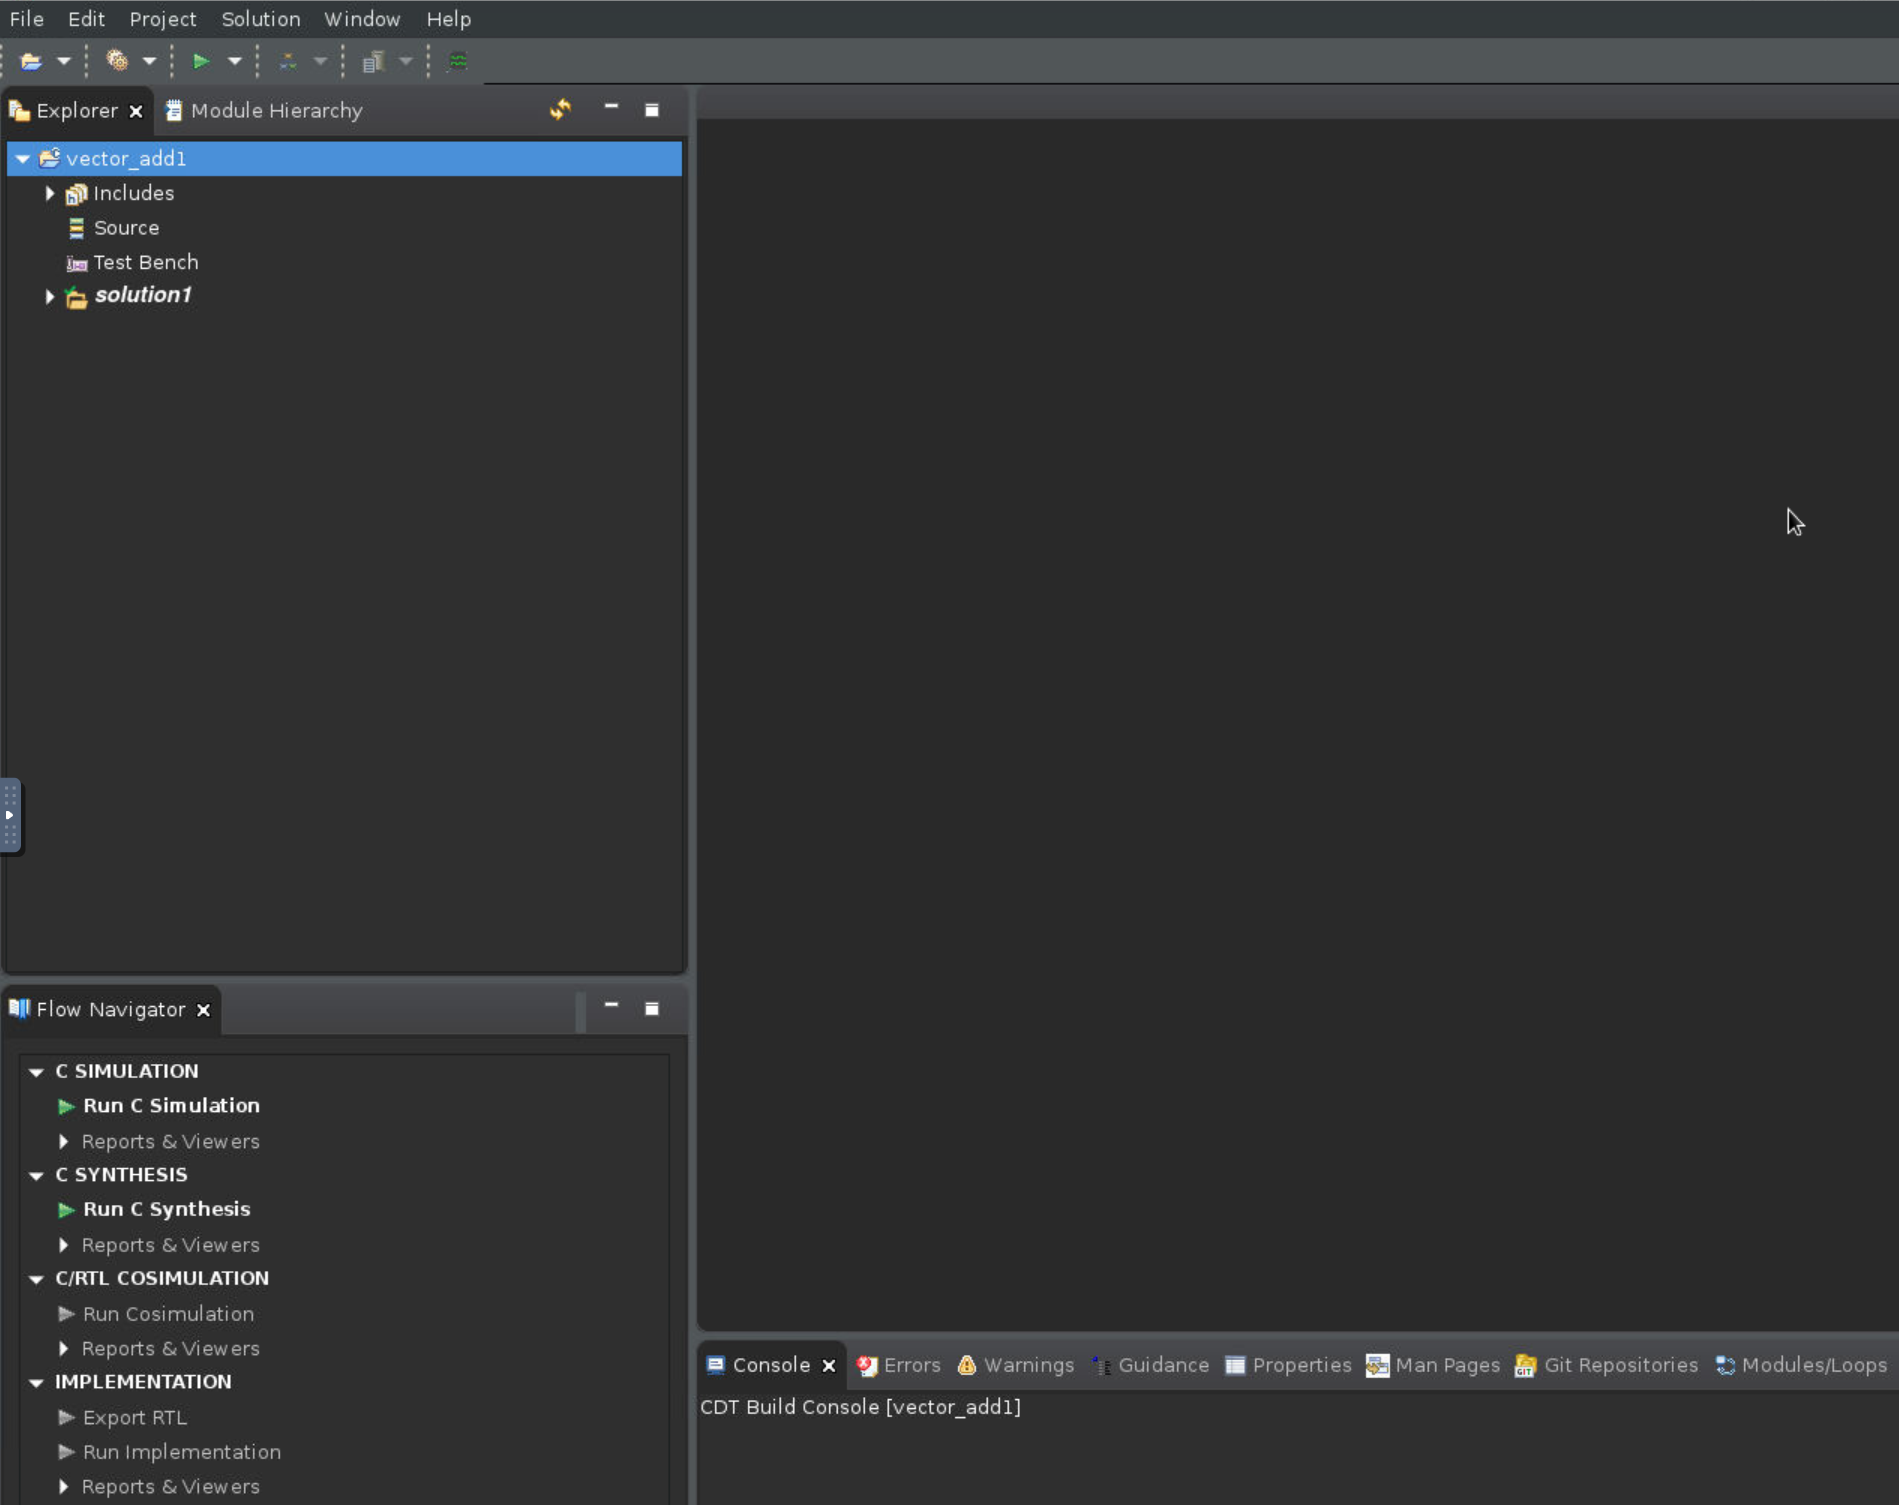
Task: Switch to the Properties tab
Action: pyautogui.click(x=1288, y=1366)
